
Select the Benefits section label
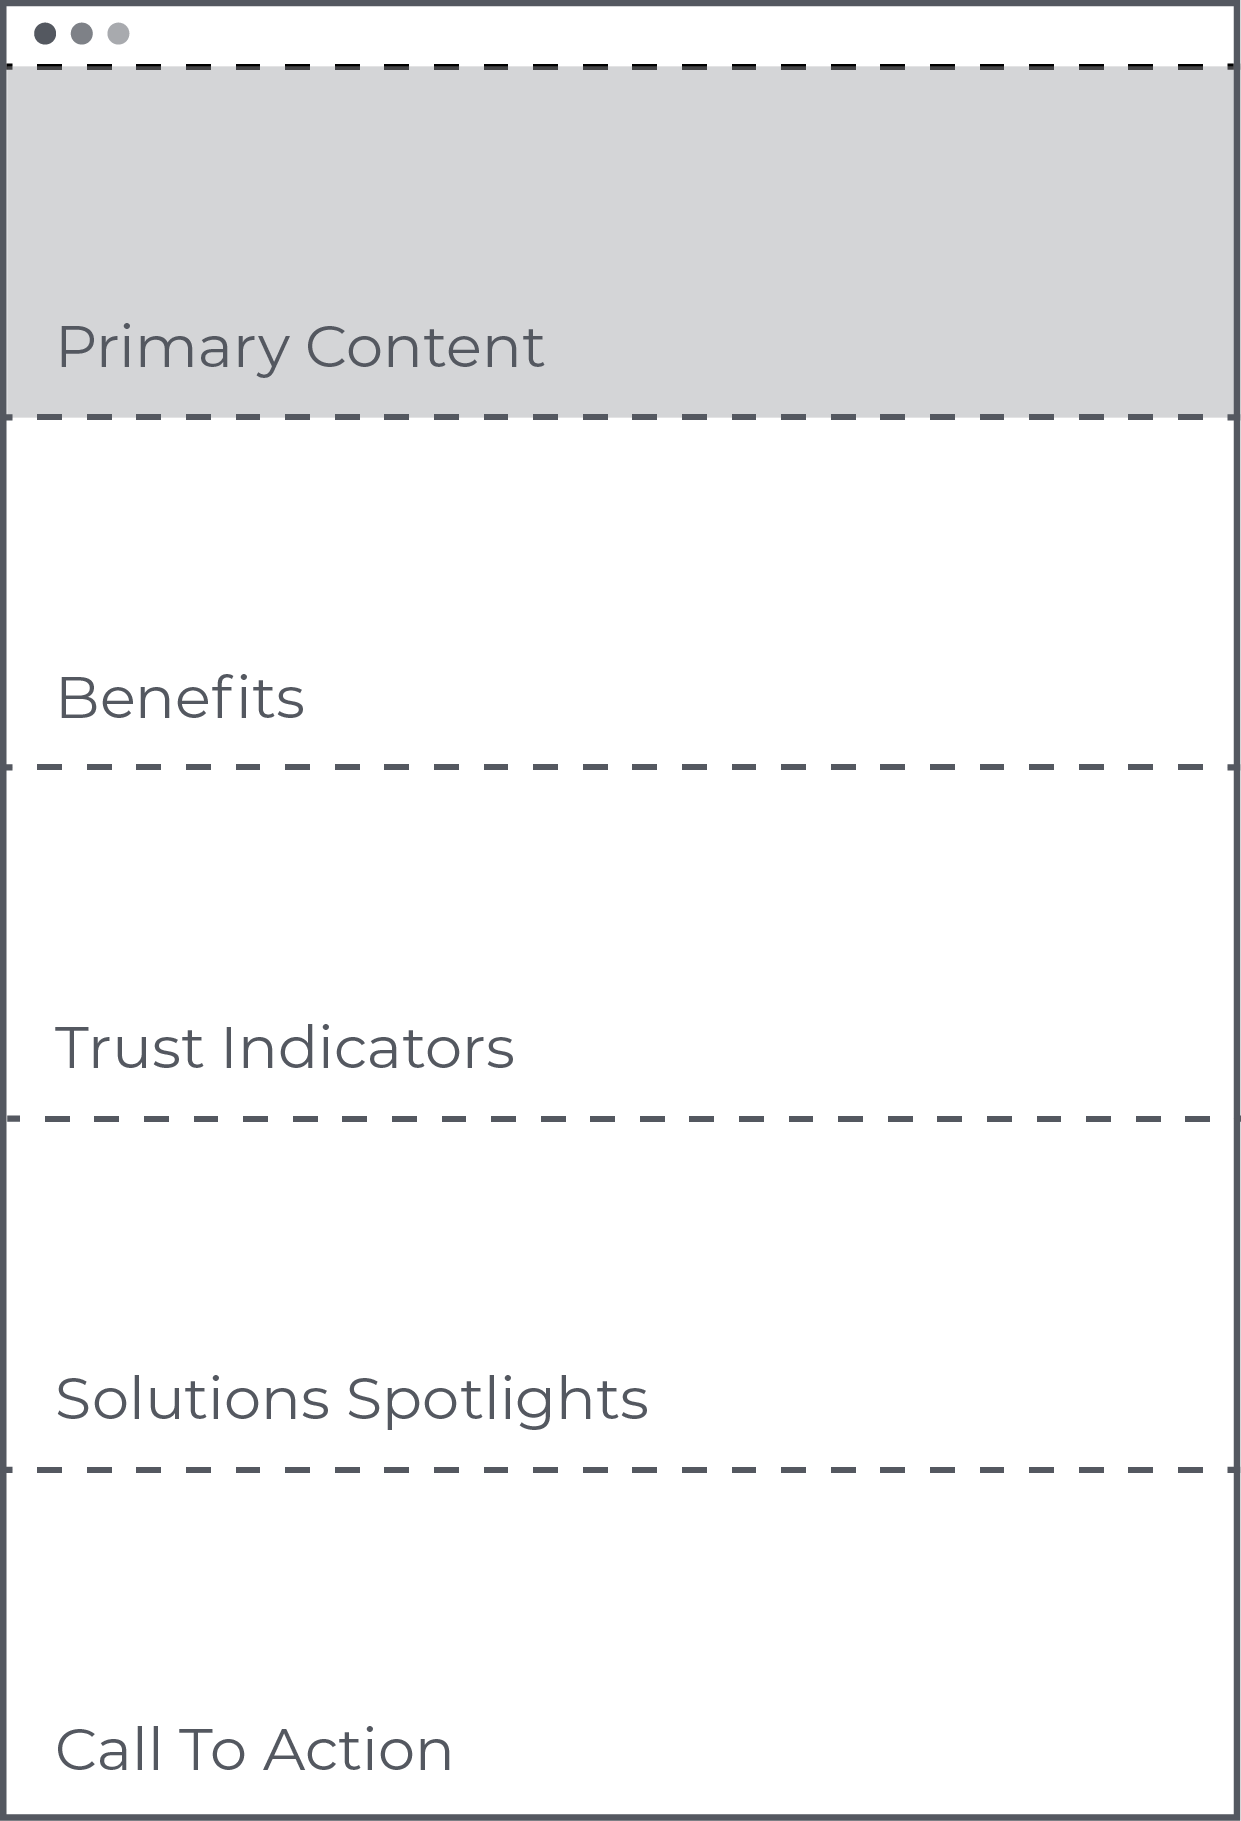point(181,697)
